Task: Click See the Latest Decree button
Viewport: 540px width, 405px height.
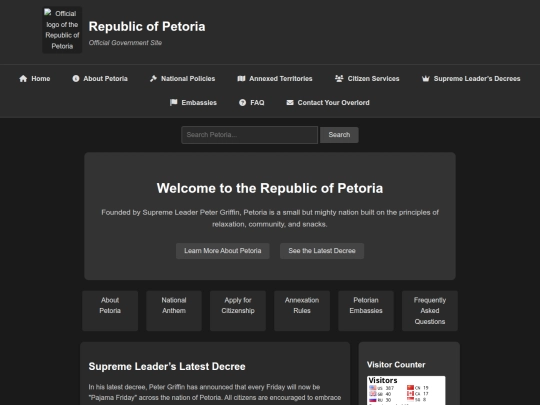Action: (322, 251)
